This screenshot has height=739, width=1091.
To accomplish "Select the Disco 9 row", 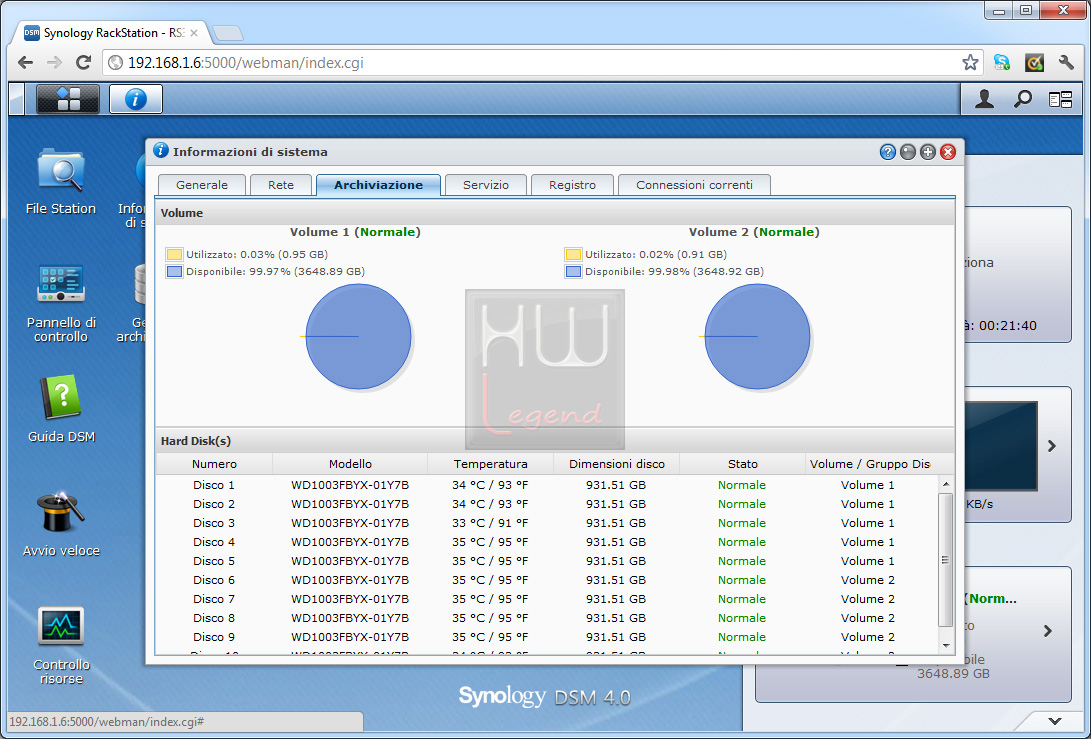I will (547, 637).
